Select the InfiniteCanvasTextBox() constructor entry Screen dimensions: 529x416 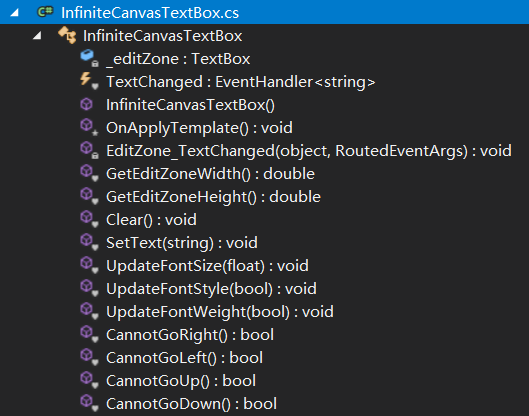pos(190,105)
